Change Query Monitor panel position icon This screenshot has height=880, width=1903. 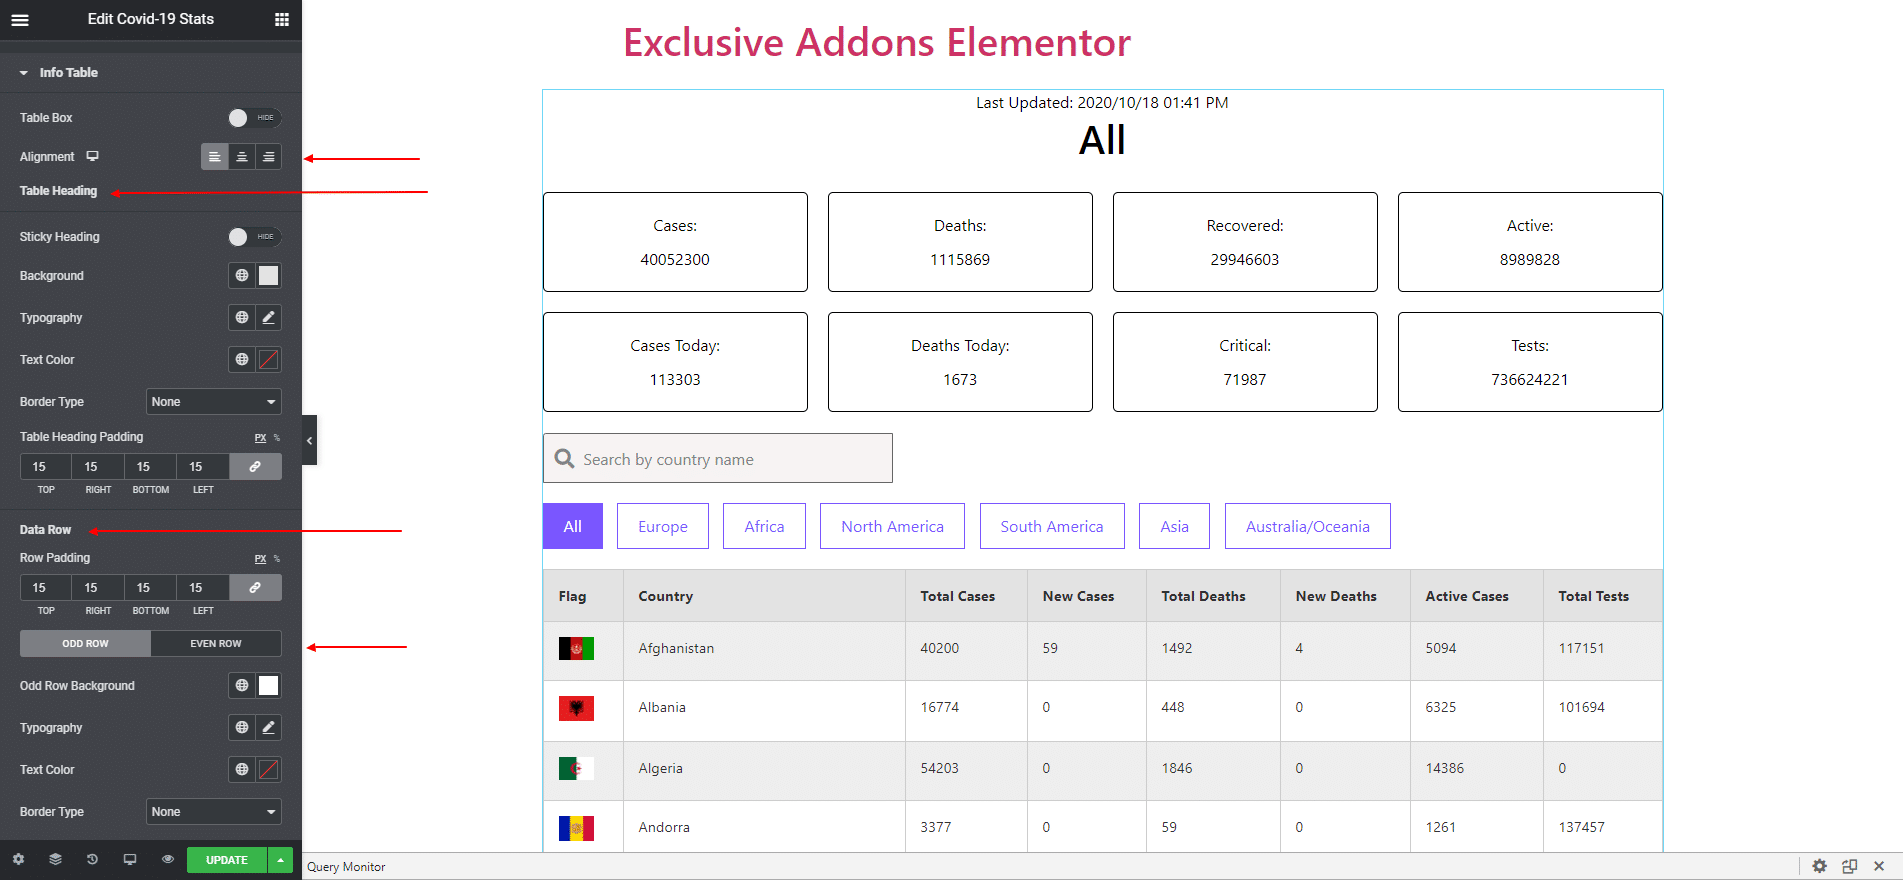(x=1849, y=866)
